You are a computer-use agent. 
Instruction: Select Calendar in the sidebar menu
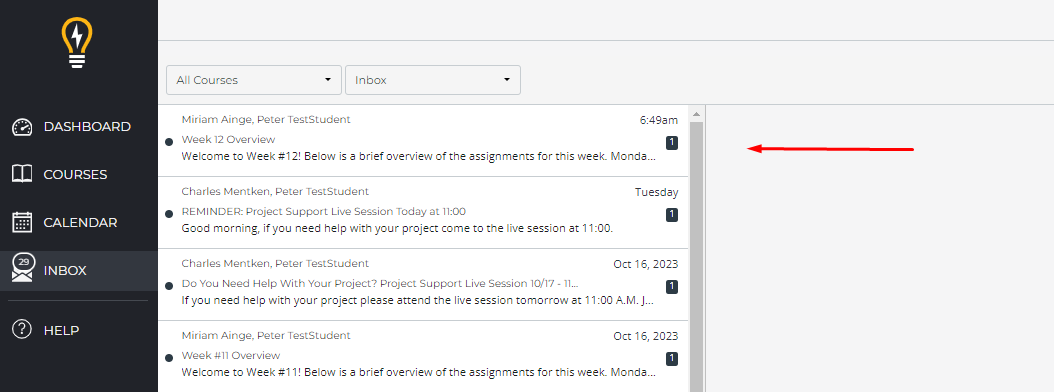click(x=79, y=223)
